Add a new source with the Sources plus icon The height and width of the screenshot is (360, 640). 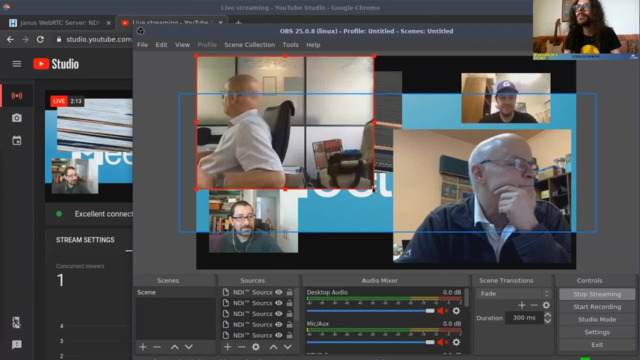pos(228,347)
